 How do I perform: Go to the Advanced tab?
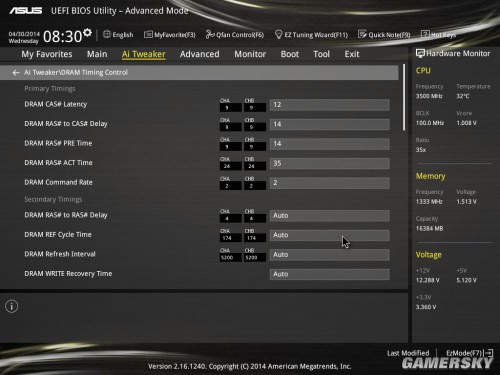pos(200,54)
